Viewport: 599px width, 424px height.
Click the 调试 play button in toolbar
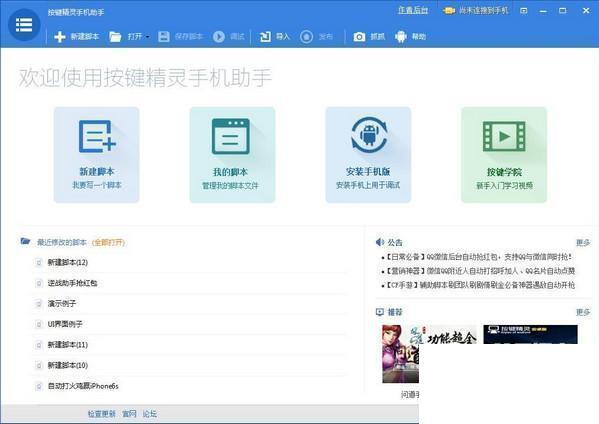tap(228, 37)
